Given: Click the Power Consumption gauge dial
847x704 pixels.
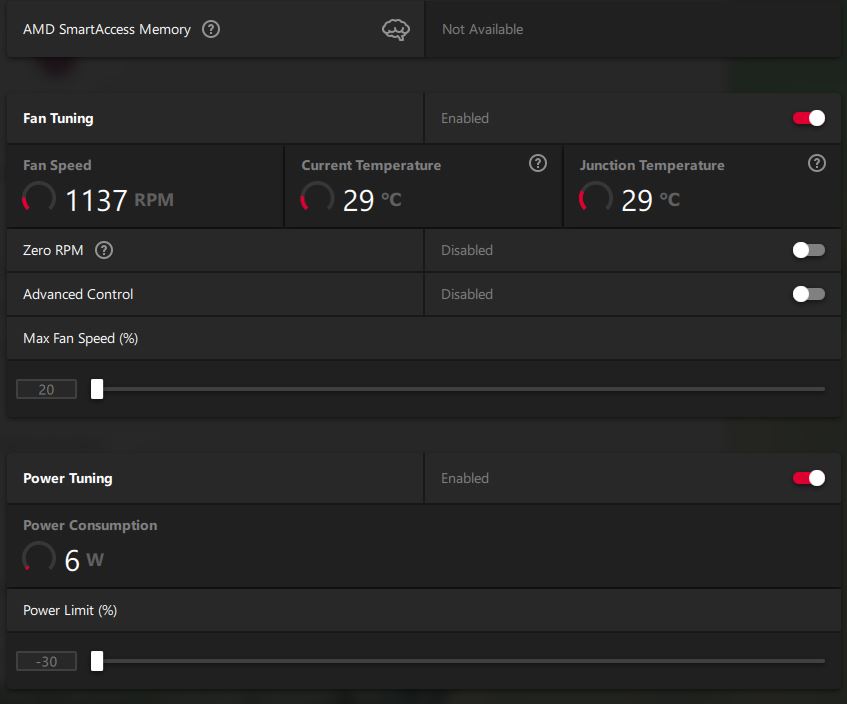Looking at the screenshot, I should pyautogui.click(x=39, y=557).
